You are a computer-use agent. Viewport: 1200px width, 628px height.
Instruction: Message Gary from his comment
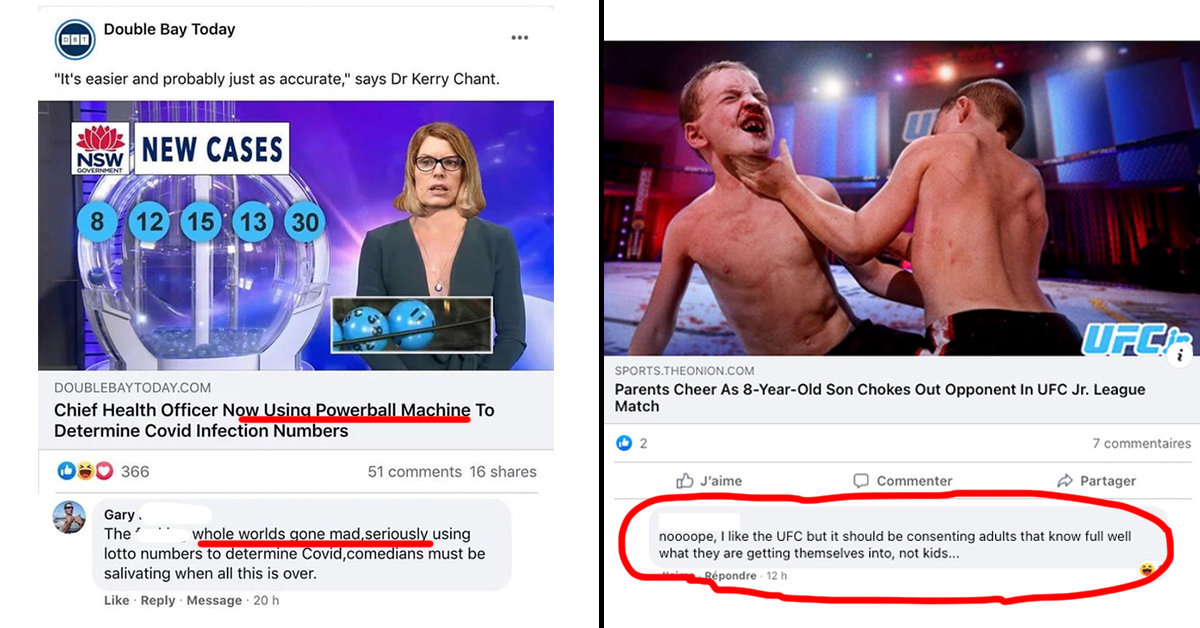pyautogui.click(x=214, y=600)
